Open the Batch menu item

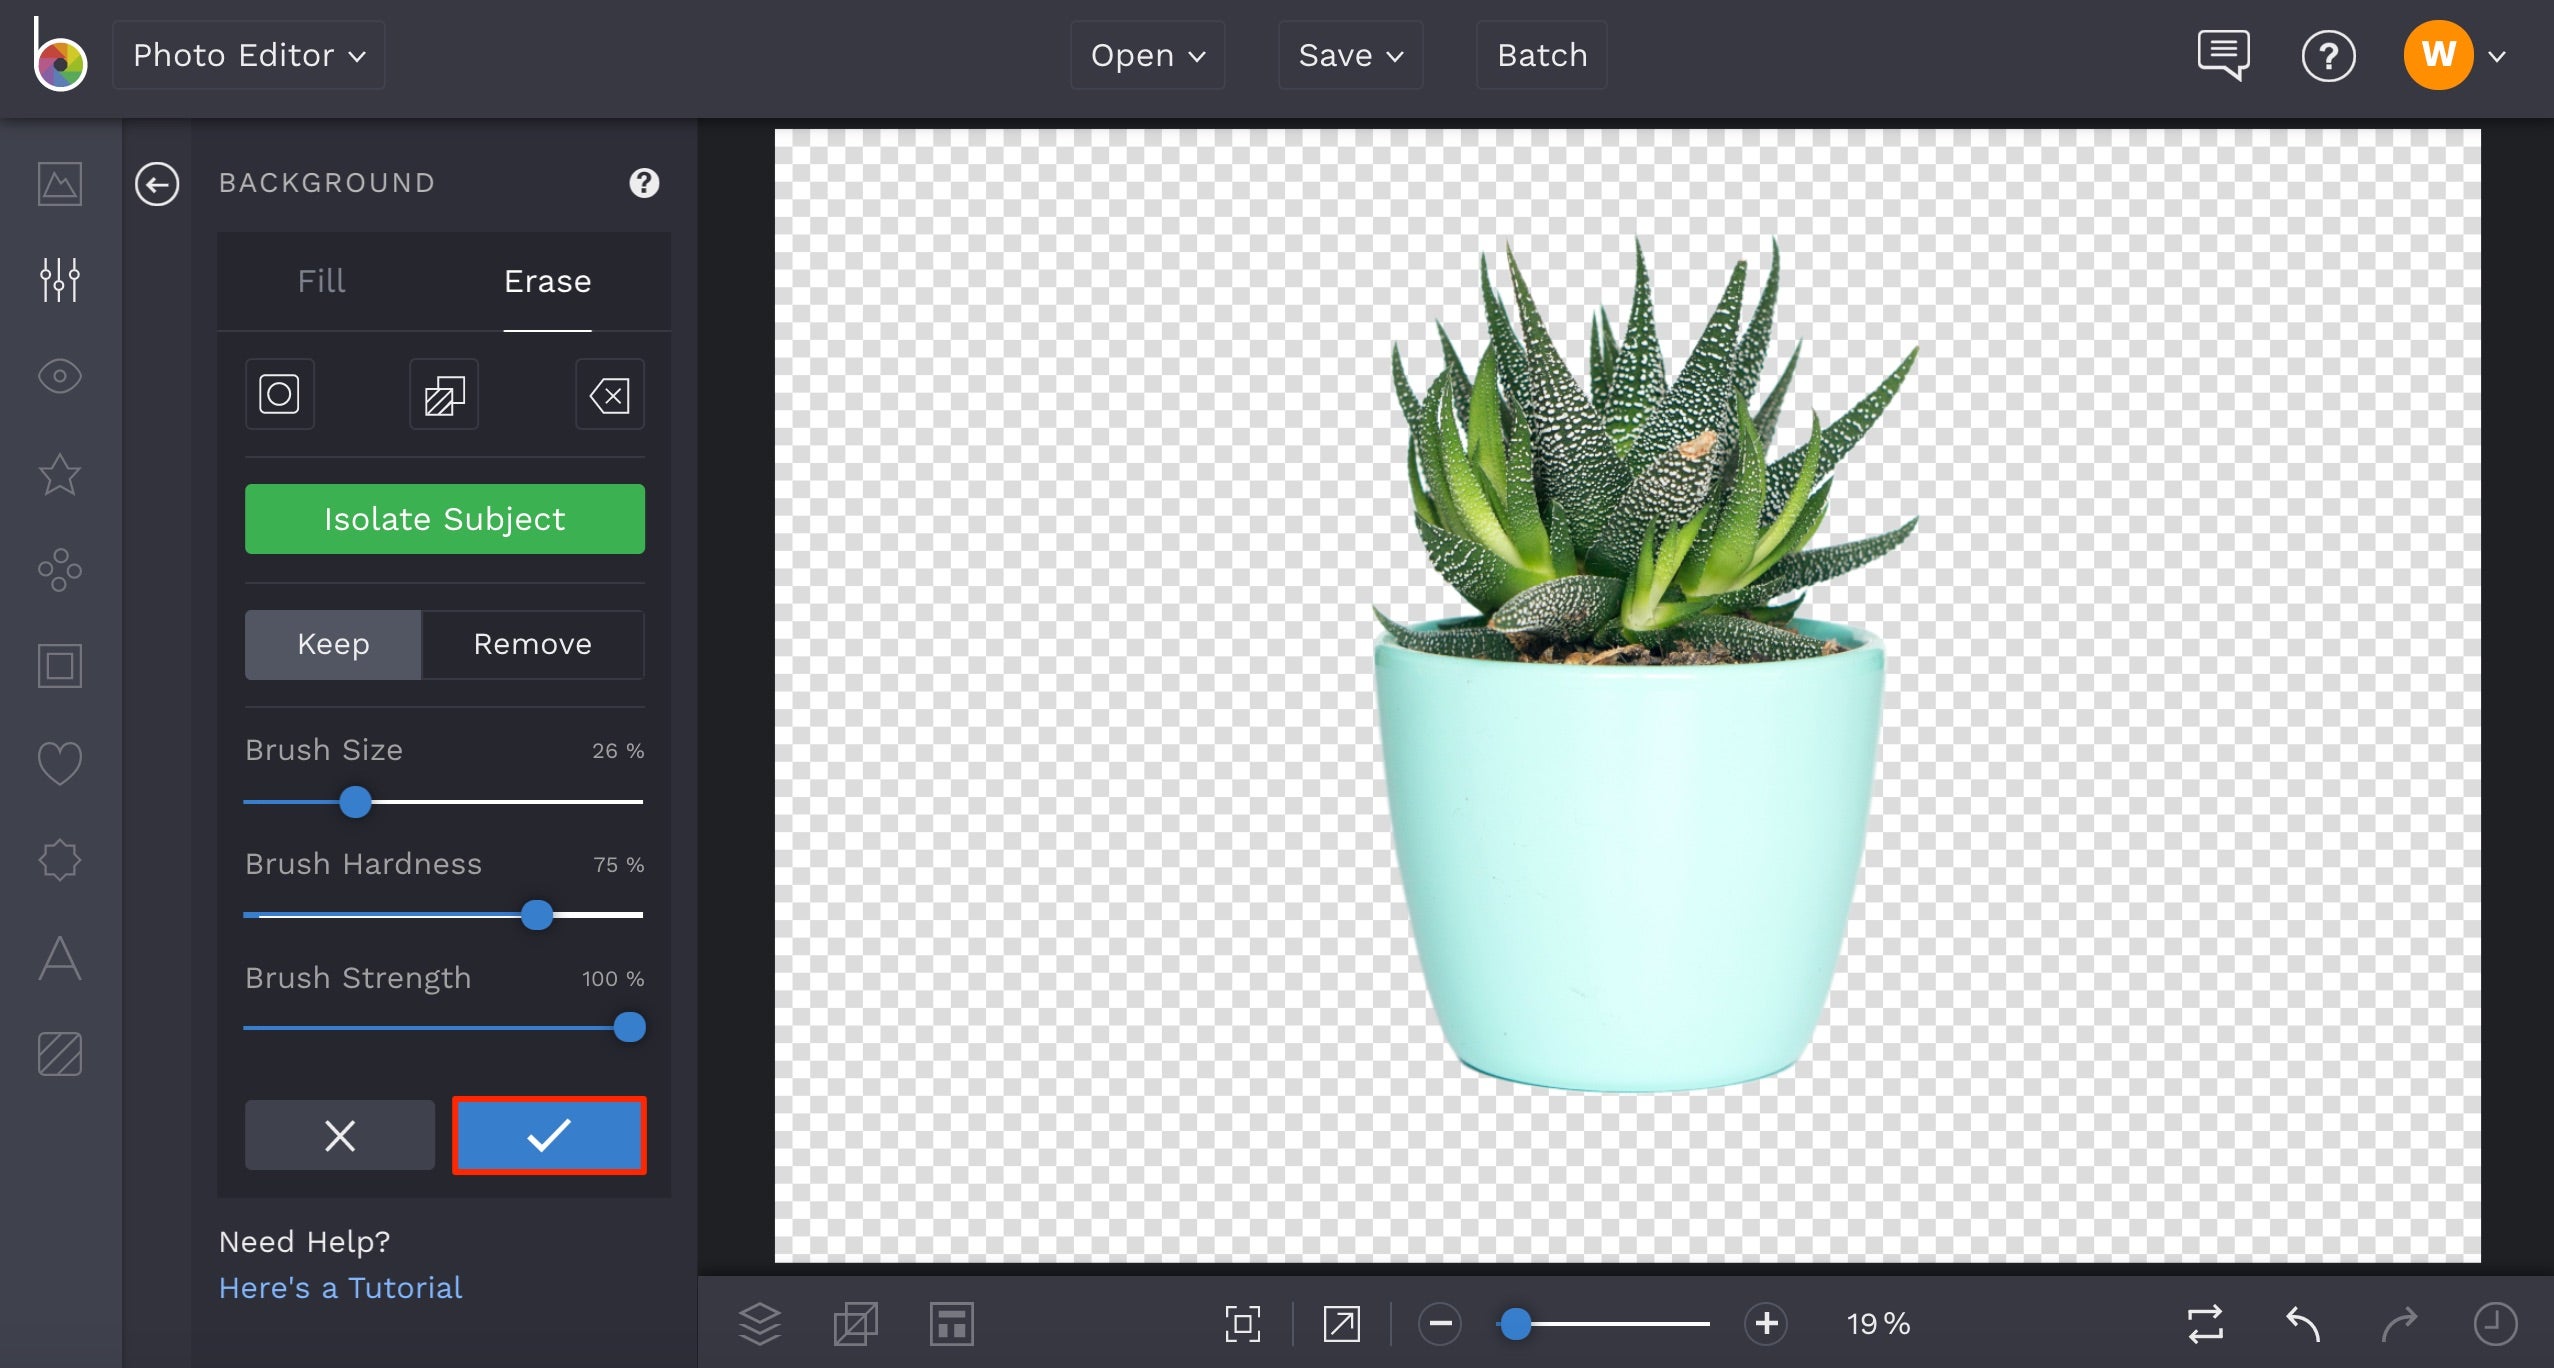(1540, 55)
